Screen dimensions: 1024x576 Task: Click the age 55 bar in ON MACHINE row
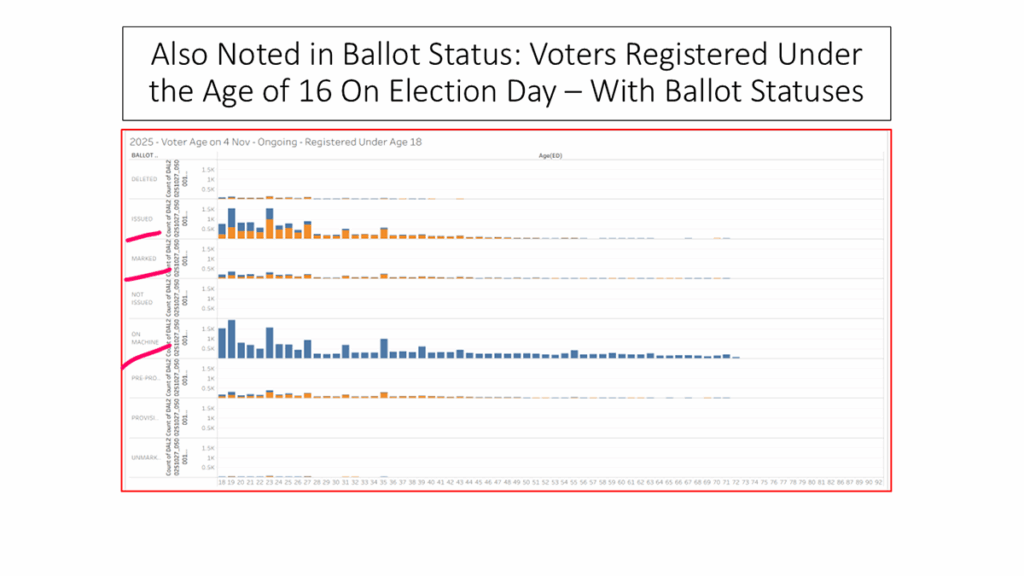tap(574, 354)
